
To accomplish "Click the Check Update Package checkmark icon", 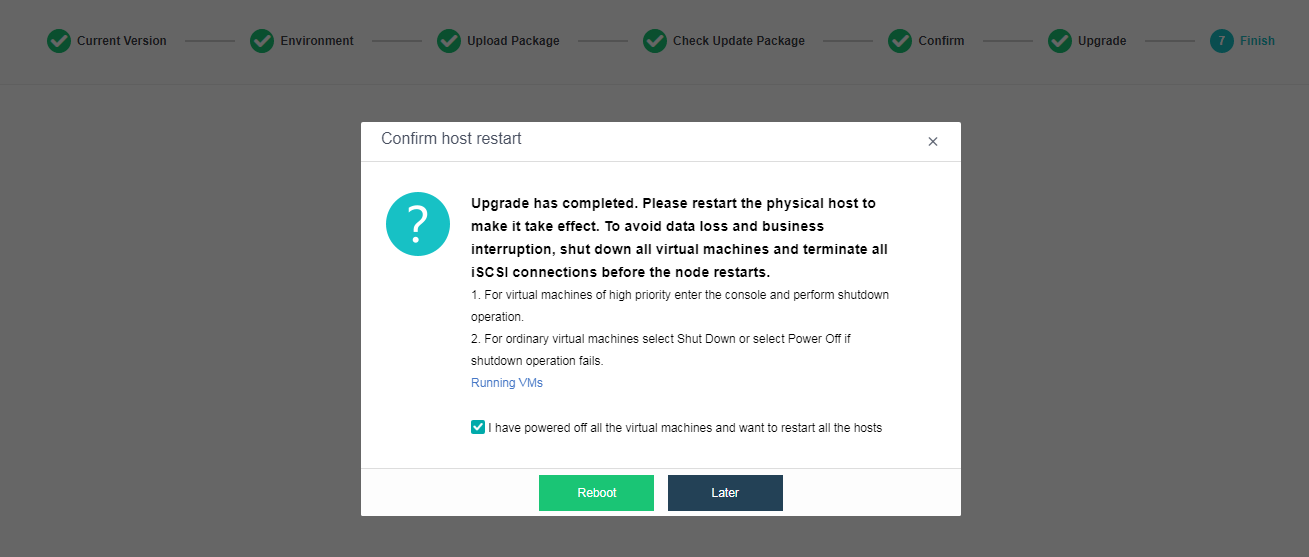I will click(x=655, y=41).
